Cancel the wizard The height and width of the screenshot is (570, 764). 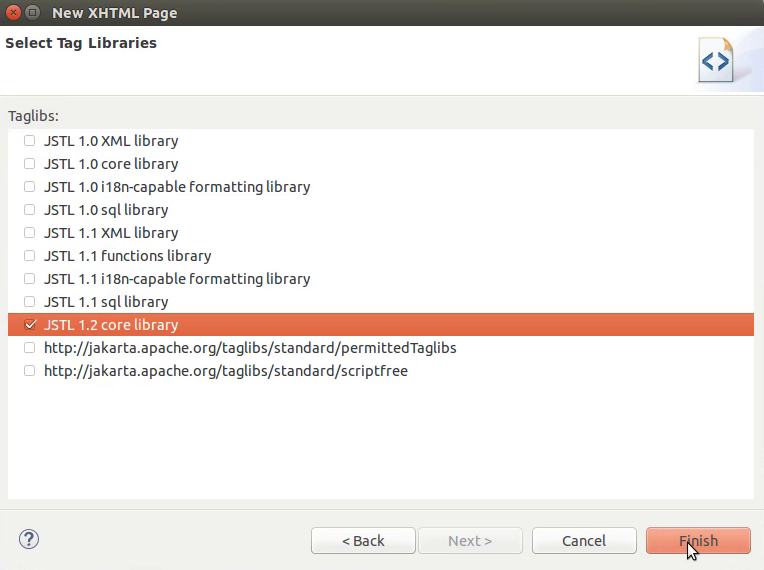tap(584, 541)
